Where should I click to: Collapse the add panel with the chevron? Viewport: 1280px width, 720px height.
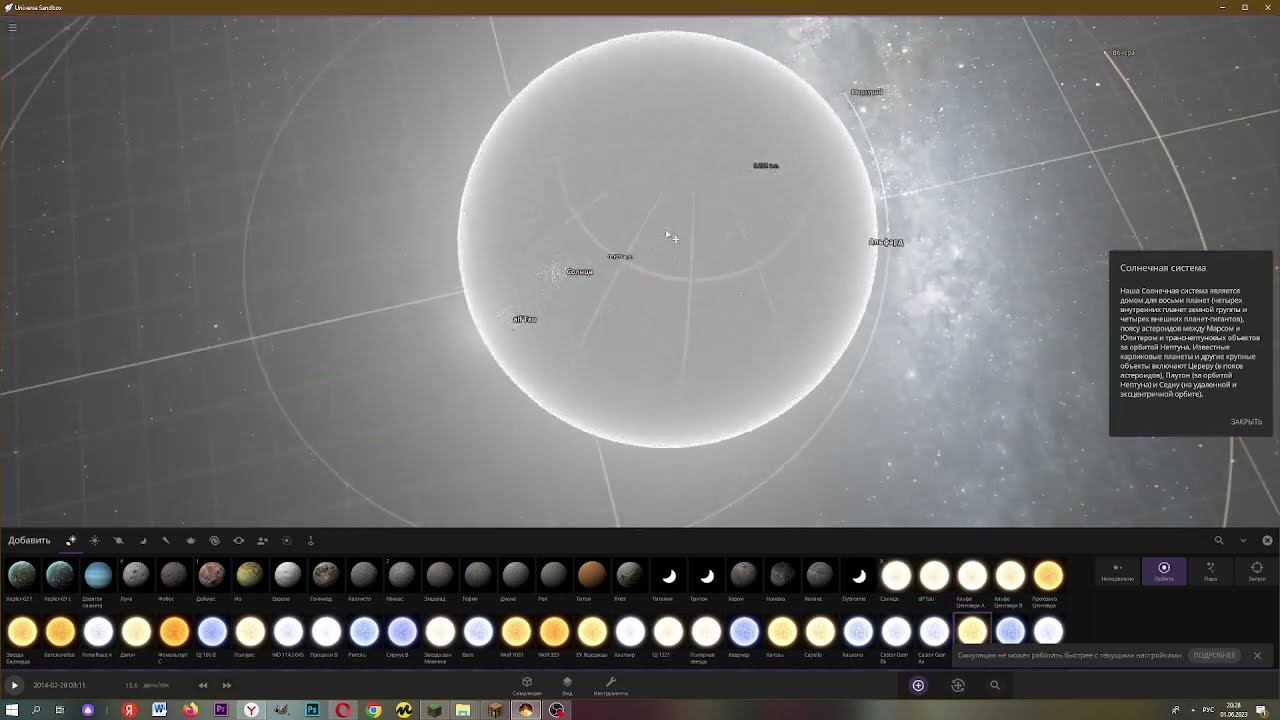[1243, 540]
